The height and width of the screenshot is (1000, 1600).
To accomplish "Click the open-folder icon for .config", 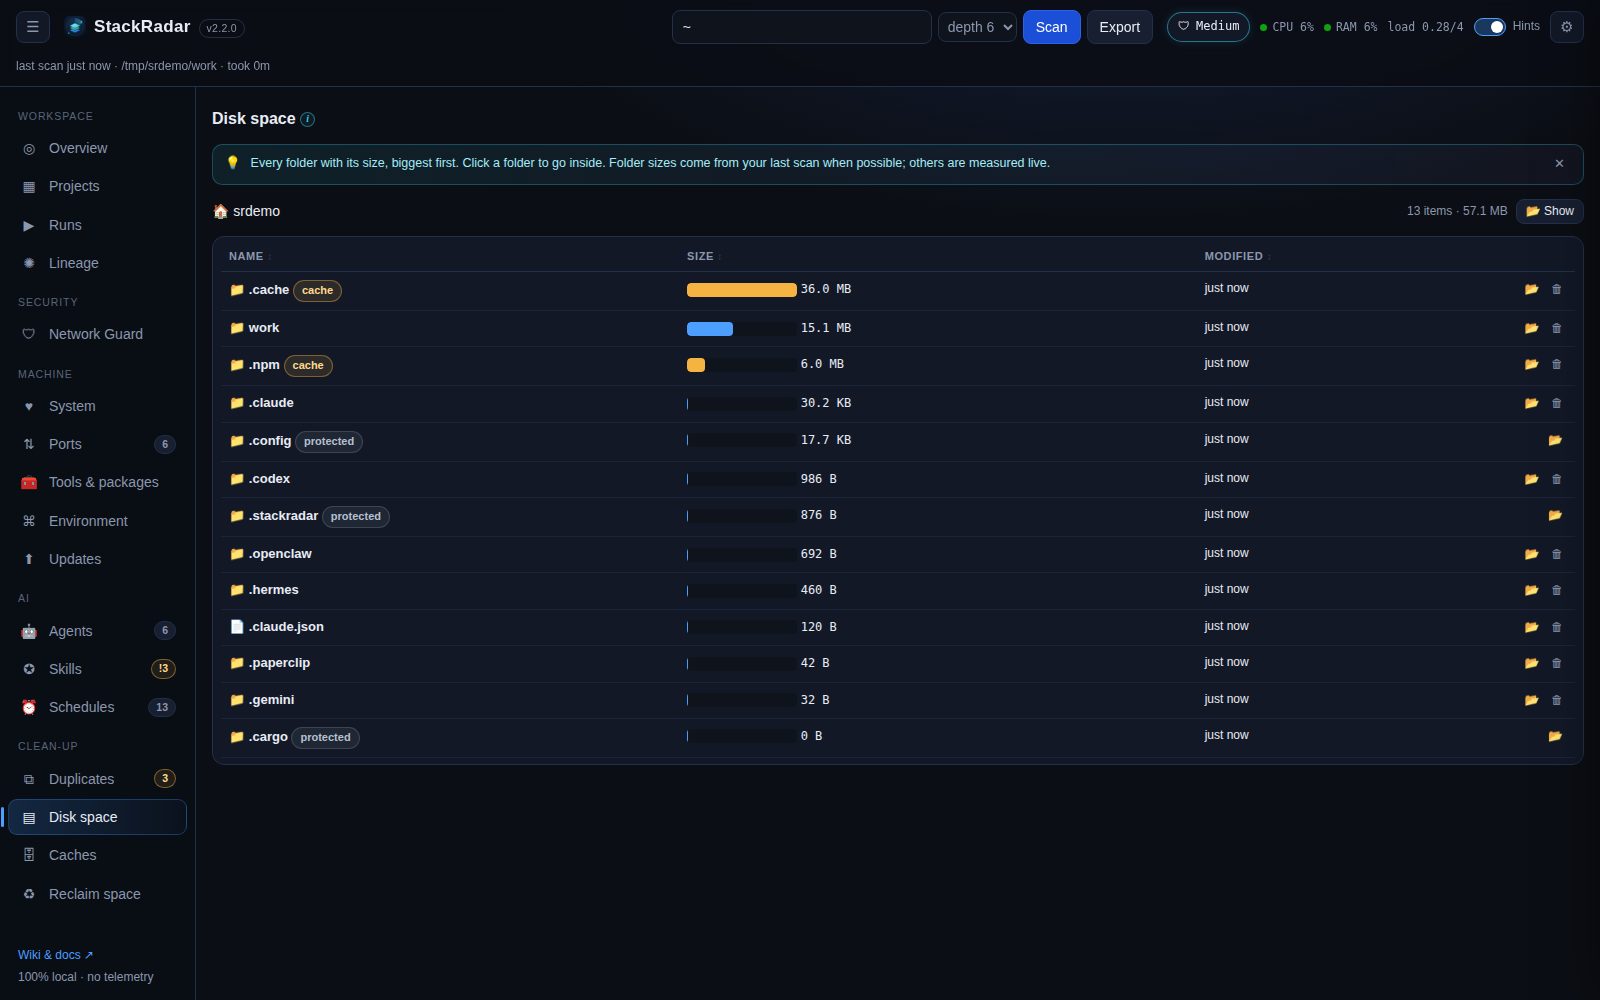I will click(x=1555, y=440).
